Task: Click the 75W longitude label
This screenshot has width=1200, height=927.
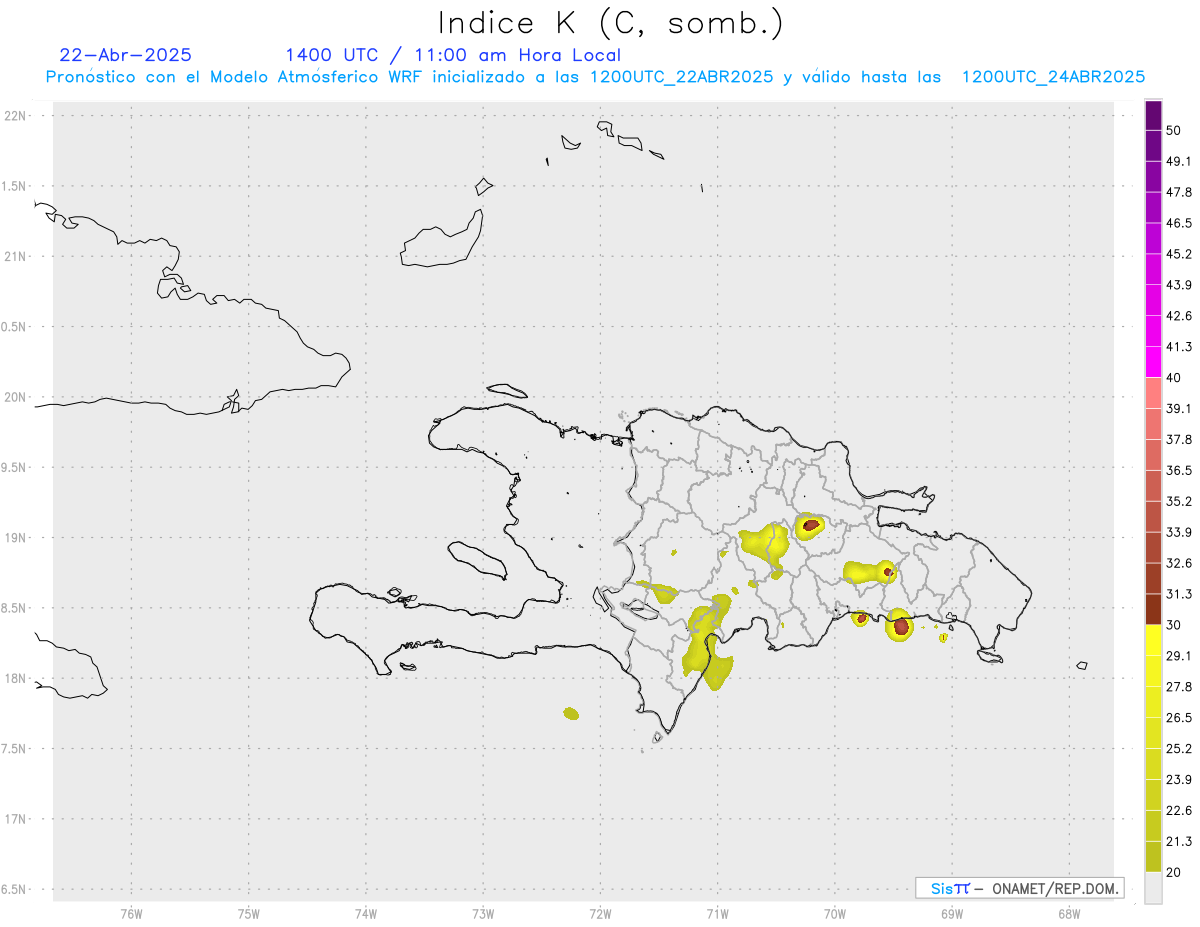Action: 249,913
